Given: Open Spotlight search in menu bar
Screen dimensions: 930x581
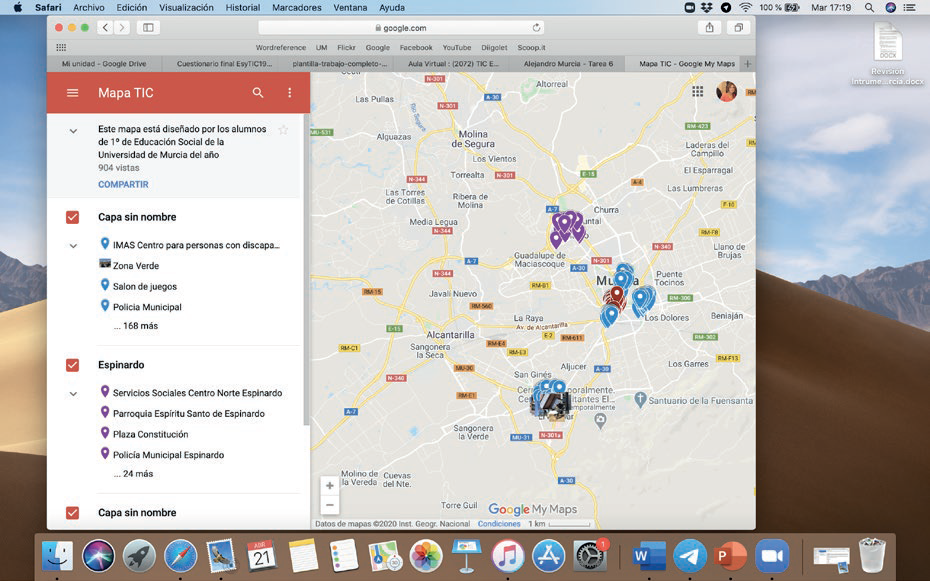Looking at the screenshot, I should click(869, 8).
